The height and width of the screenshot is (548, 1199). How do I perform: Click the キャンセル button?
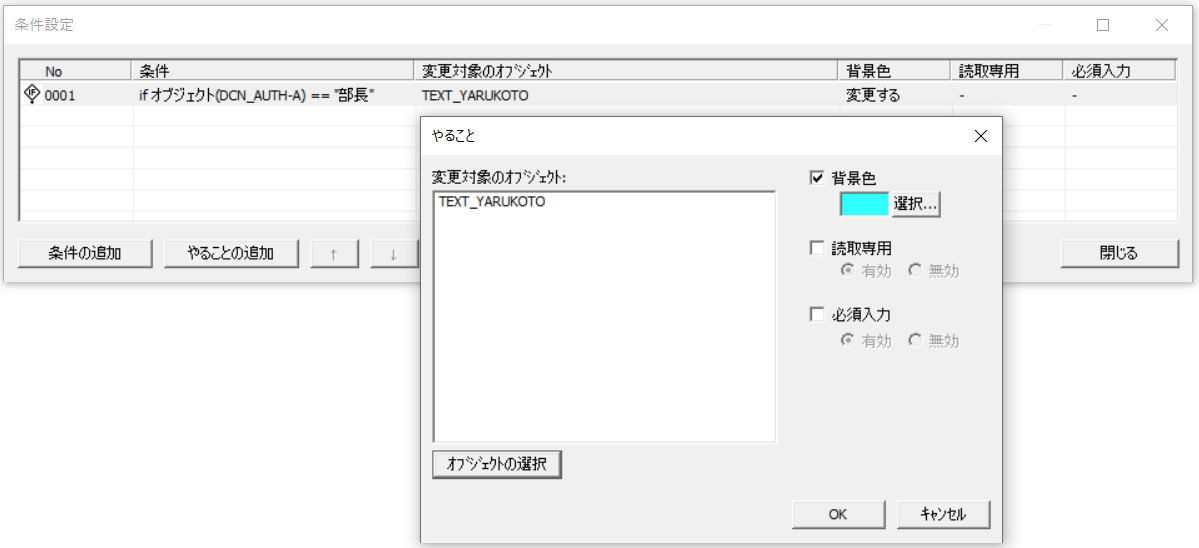click(943, 514)
